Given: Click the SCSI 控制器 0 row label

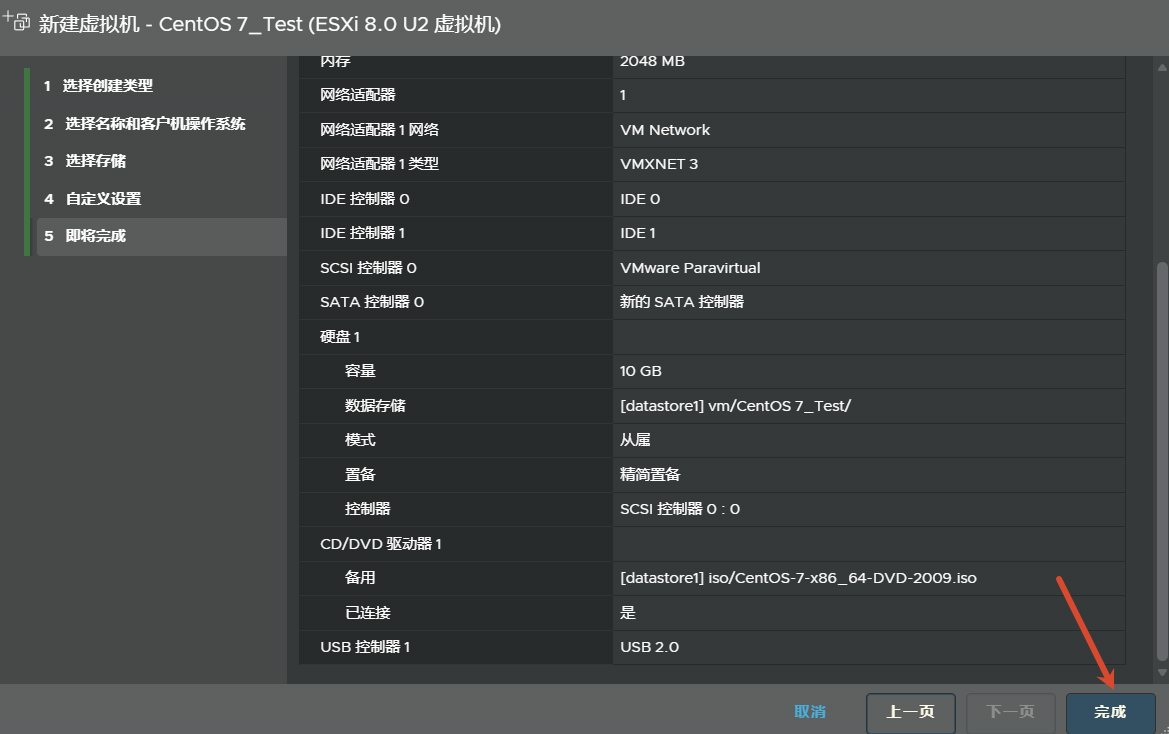Looking at the screenshot, I should 368,268.
